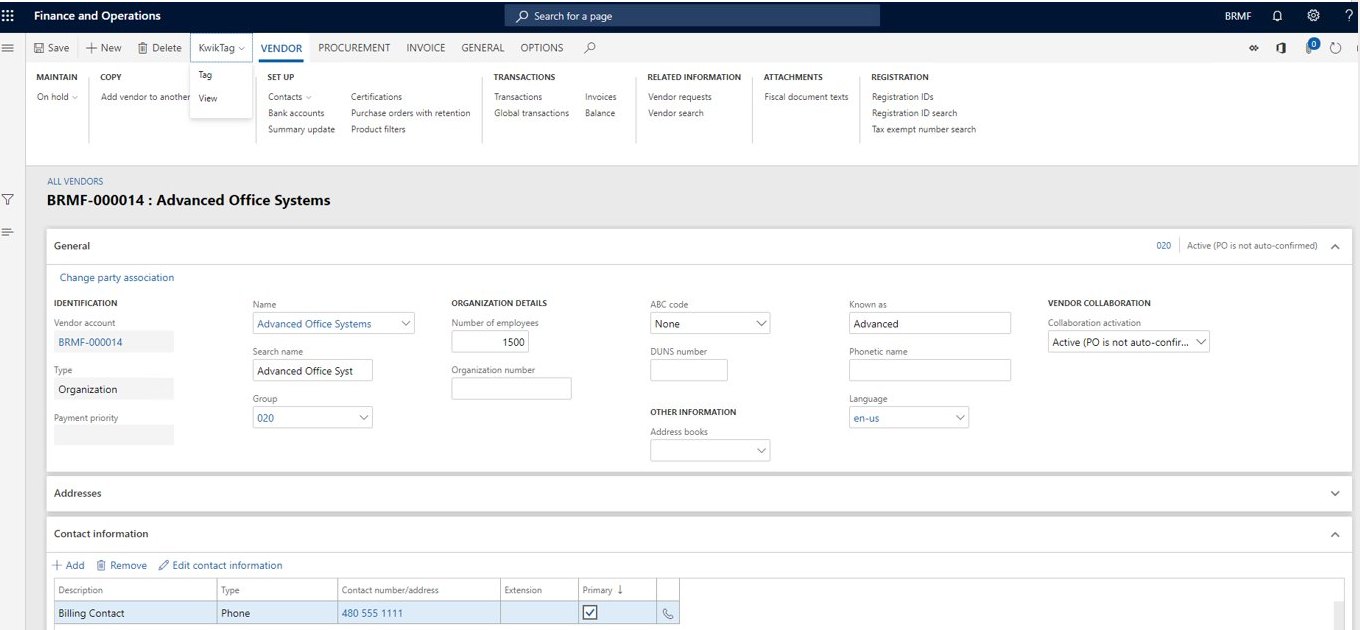
Task: Click the Primary column sort header
Action: click(603, 590)
